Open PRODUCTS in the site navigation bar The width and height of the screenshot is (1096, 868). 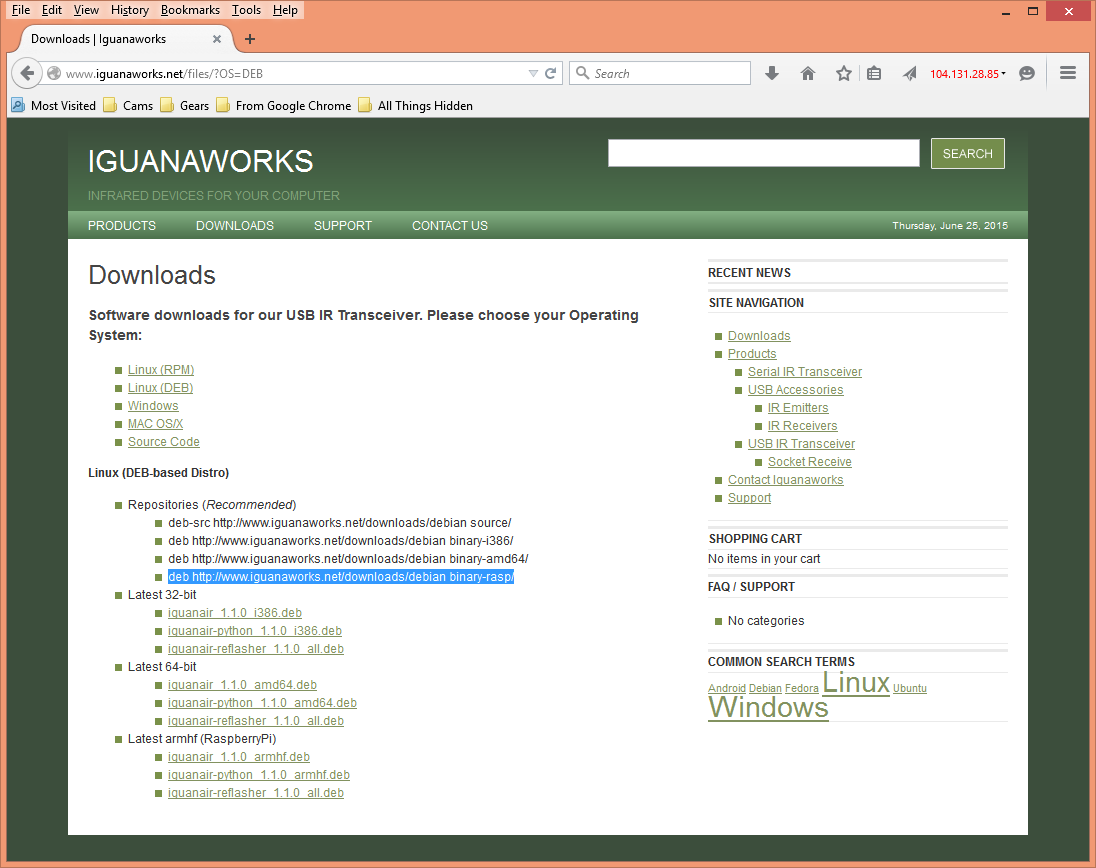click(x=122, y=226)
